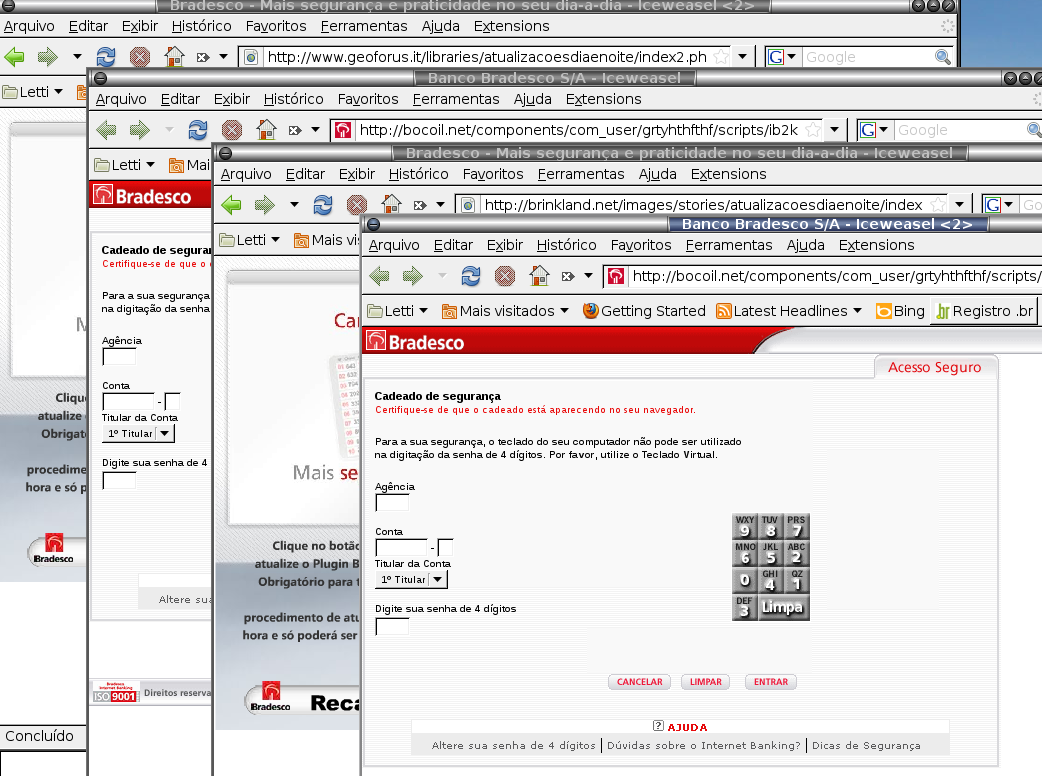
Task: Open Latest Headlines feed bookmark
Action: (x=782, y=311)
